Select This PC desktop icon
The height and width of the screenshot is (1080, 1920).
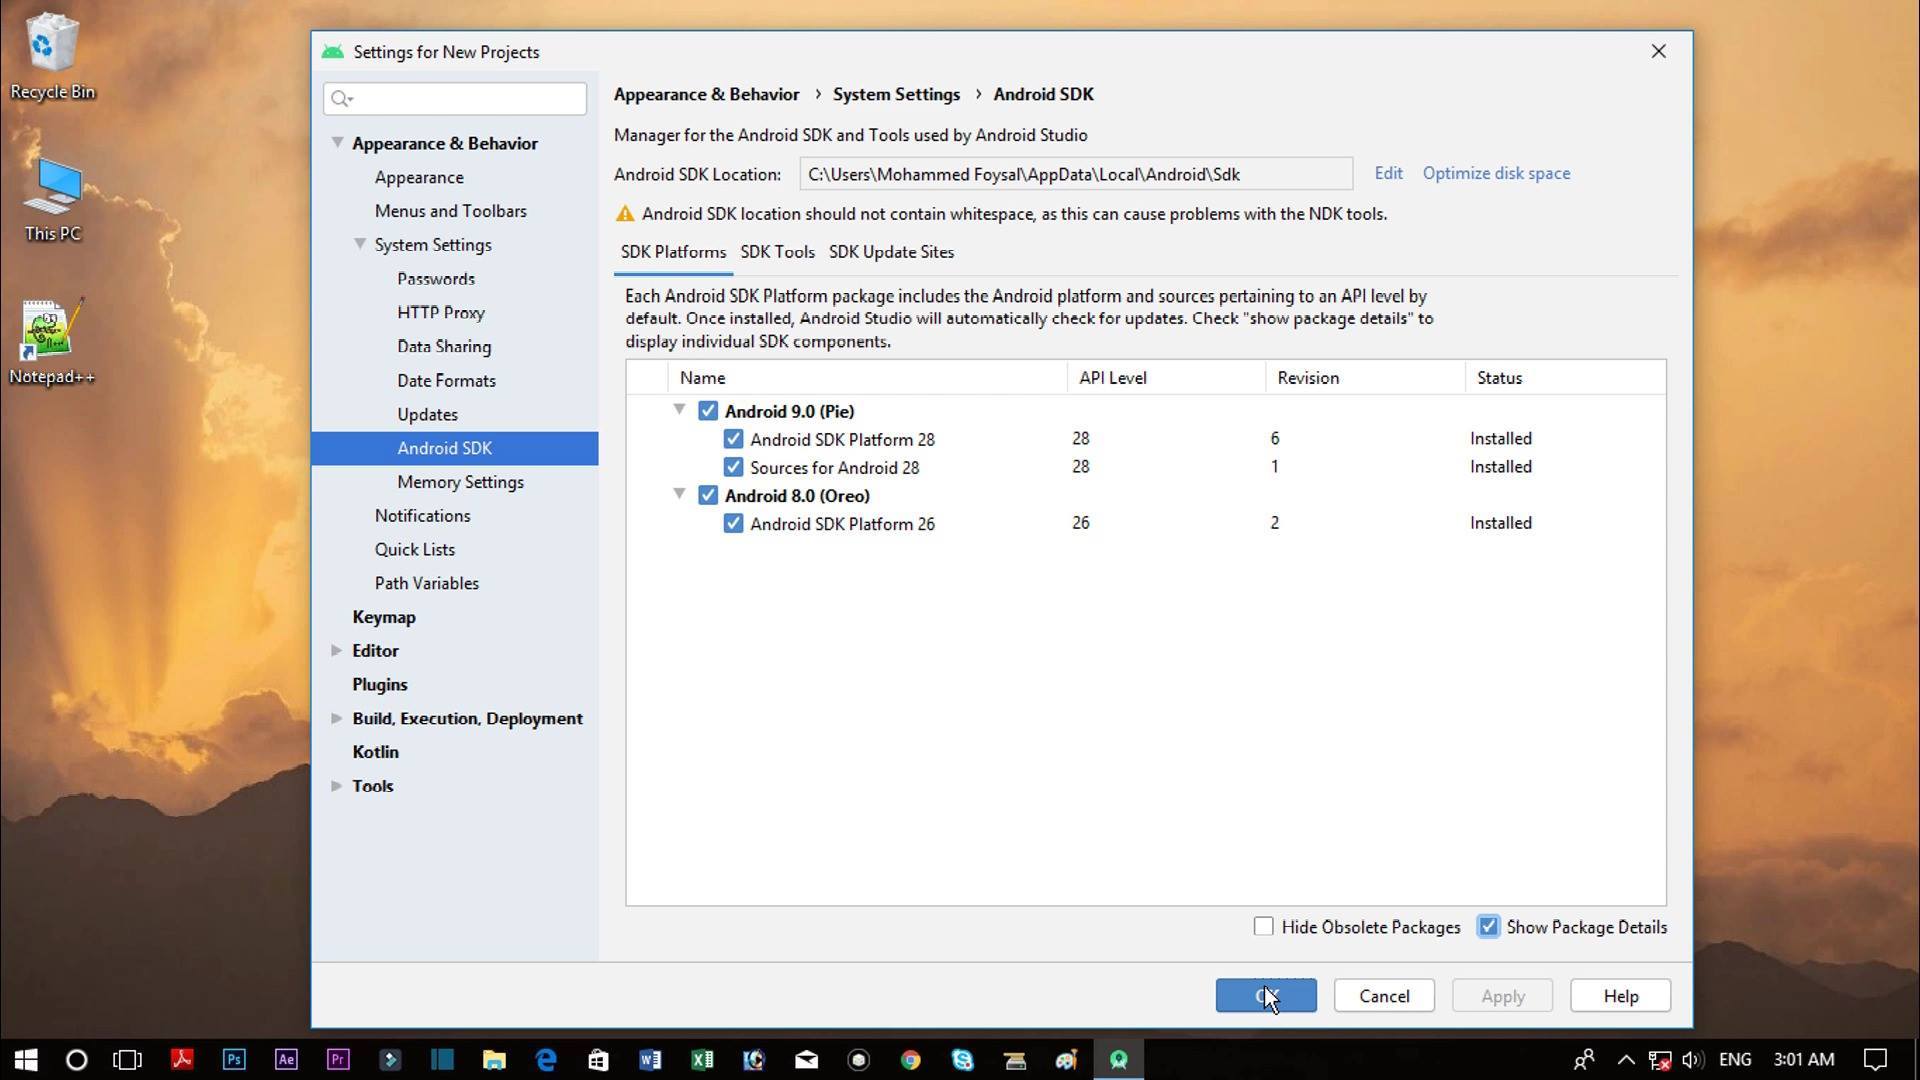52,200
